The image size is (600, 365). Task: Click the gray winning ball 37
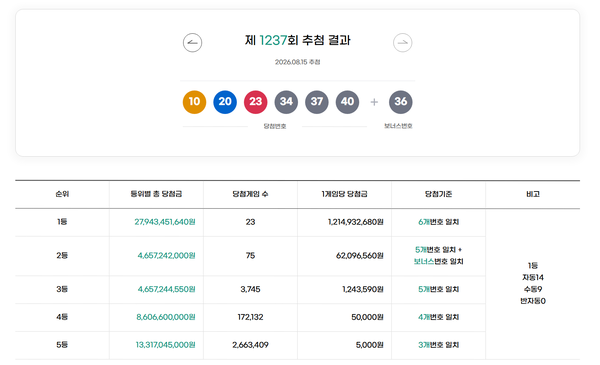[317, 102]
